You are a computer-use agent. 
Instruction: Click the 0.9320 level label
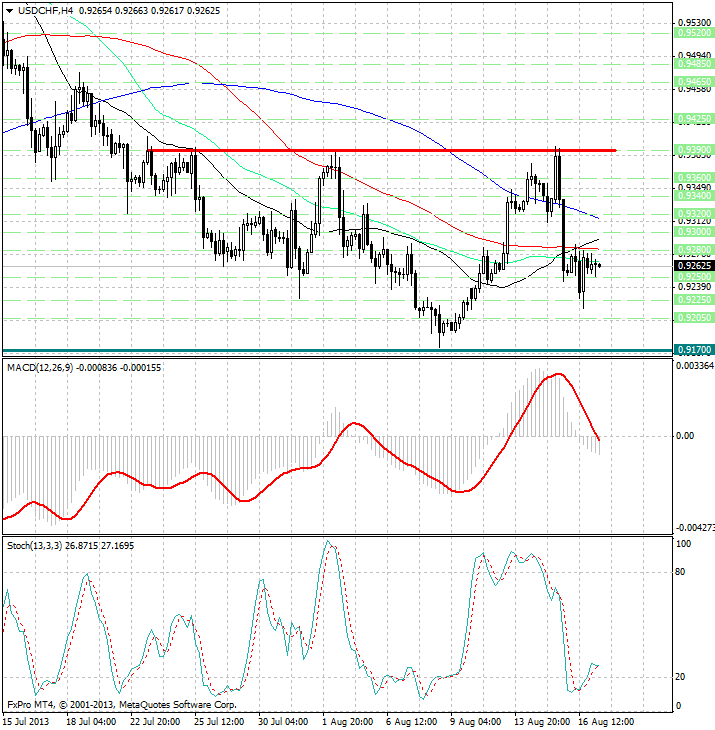693,214
